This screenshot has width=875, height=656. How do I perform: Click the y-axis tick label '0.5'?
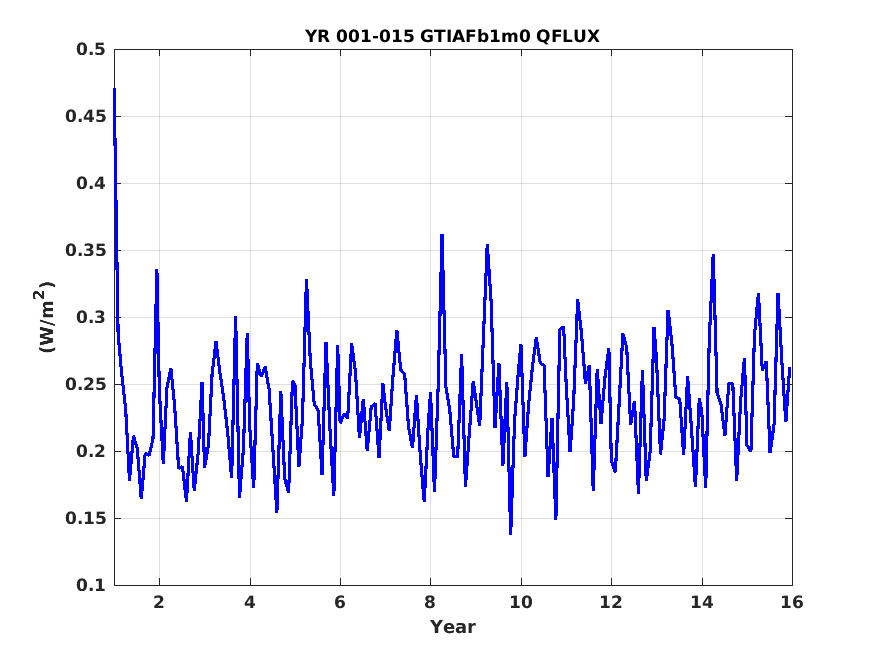coord(91,50)
